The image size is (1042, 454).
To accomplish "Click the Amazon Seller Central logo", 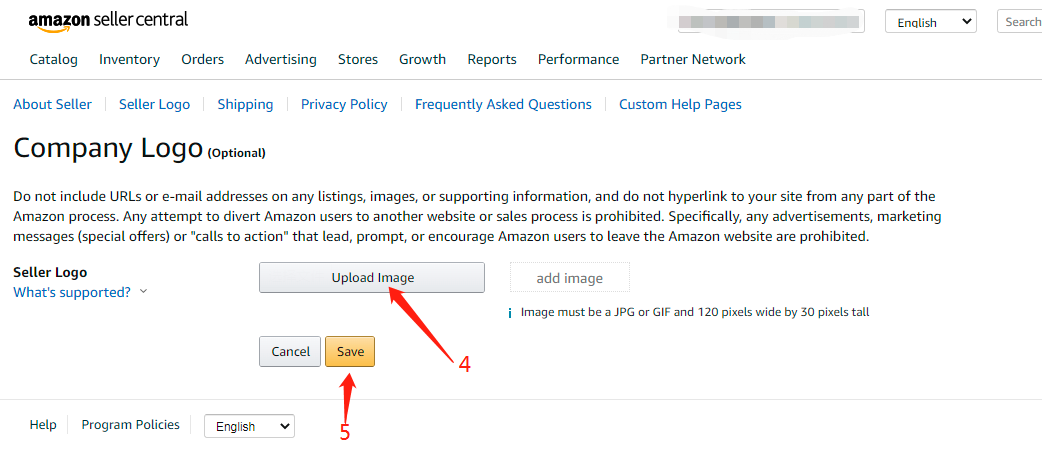I will point(108,20).
